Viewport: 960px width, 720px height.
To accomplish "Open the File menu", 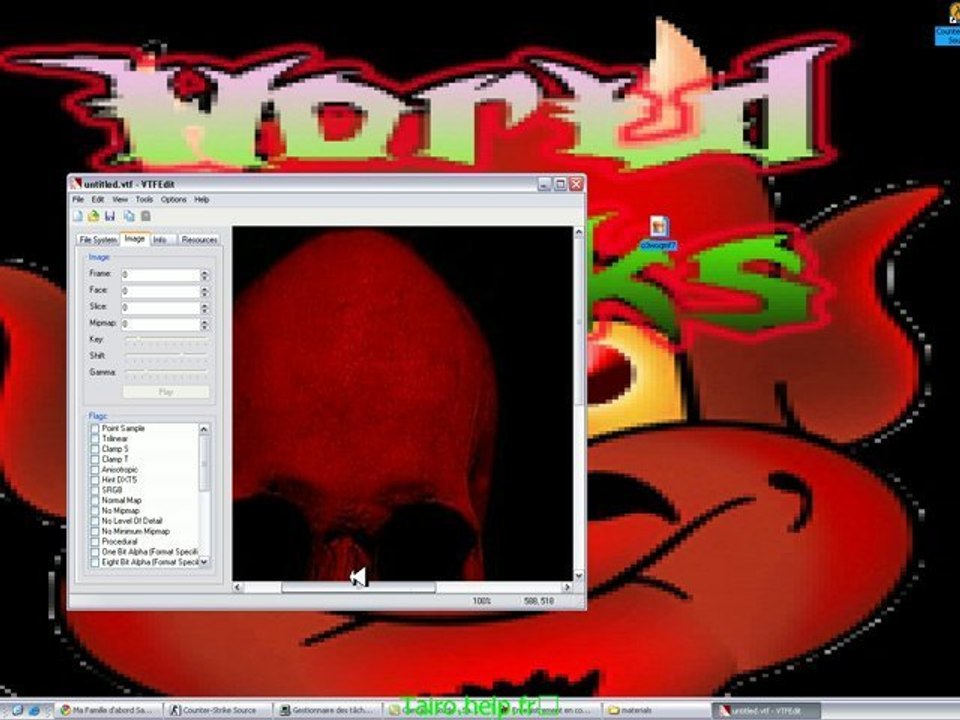I will coord(78,200).
